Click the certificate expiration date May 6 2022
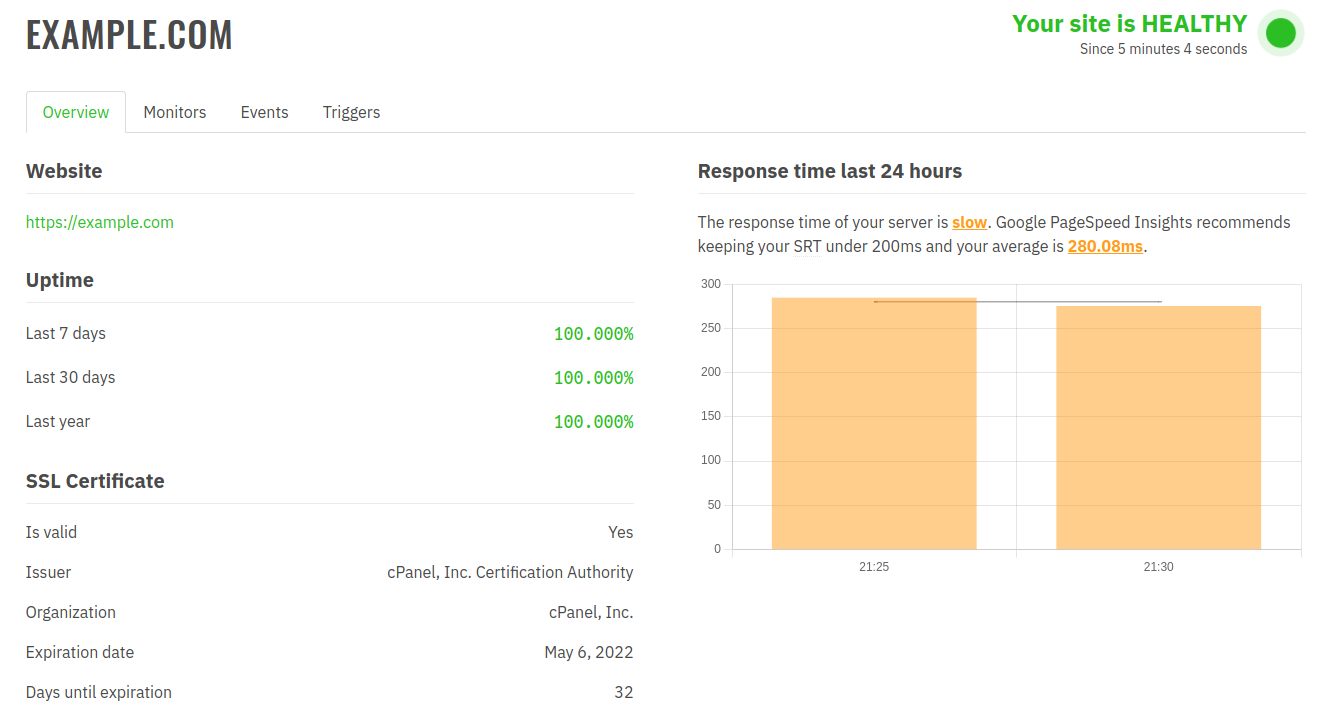Viewport: 1318px width, 727px height. pos(588,651)
